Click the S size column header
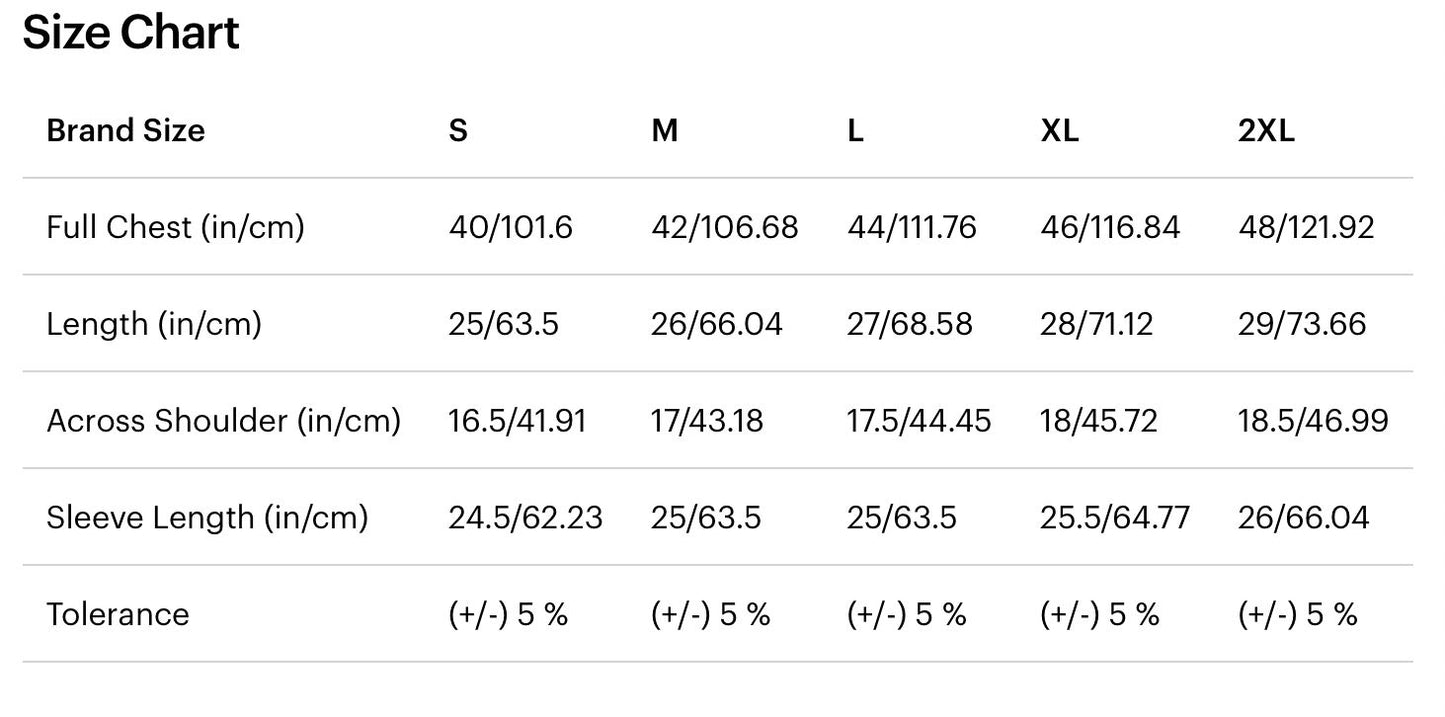This screenshot has height=717, width=1445. pos(458,131)
